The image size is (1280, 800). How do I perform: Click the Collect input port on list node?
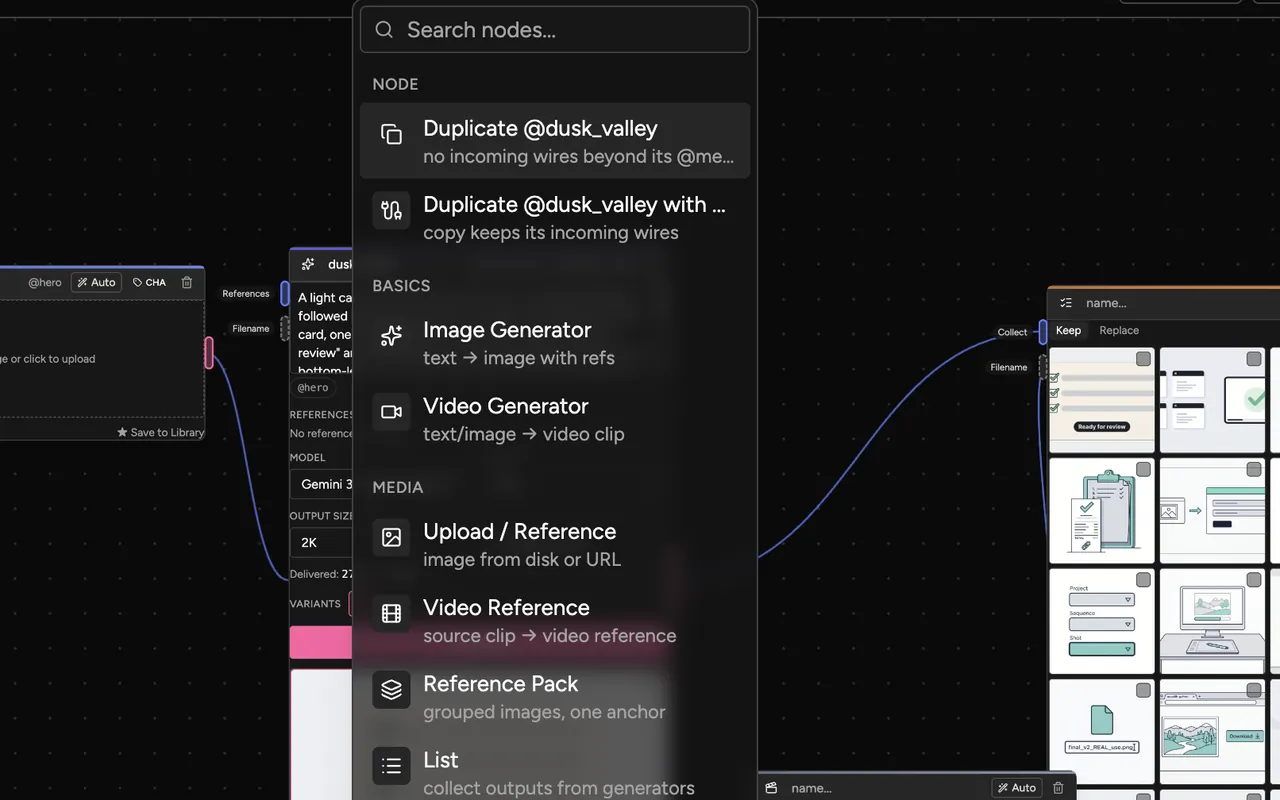click(x=1043, y=332)
